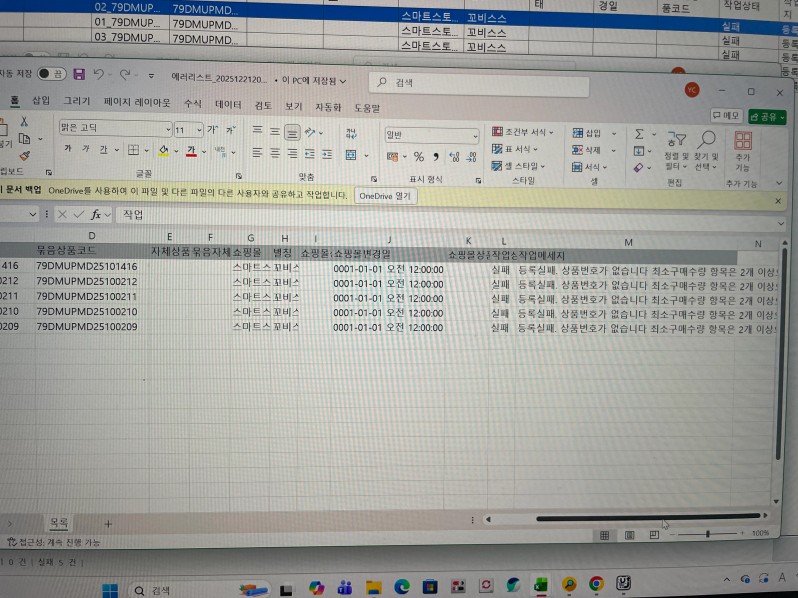The image size is (798, 598).
Task: Open the 삽입 ribbon tab
Action: pyautogui.click(x=41, y=100)
